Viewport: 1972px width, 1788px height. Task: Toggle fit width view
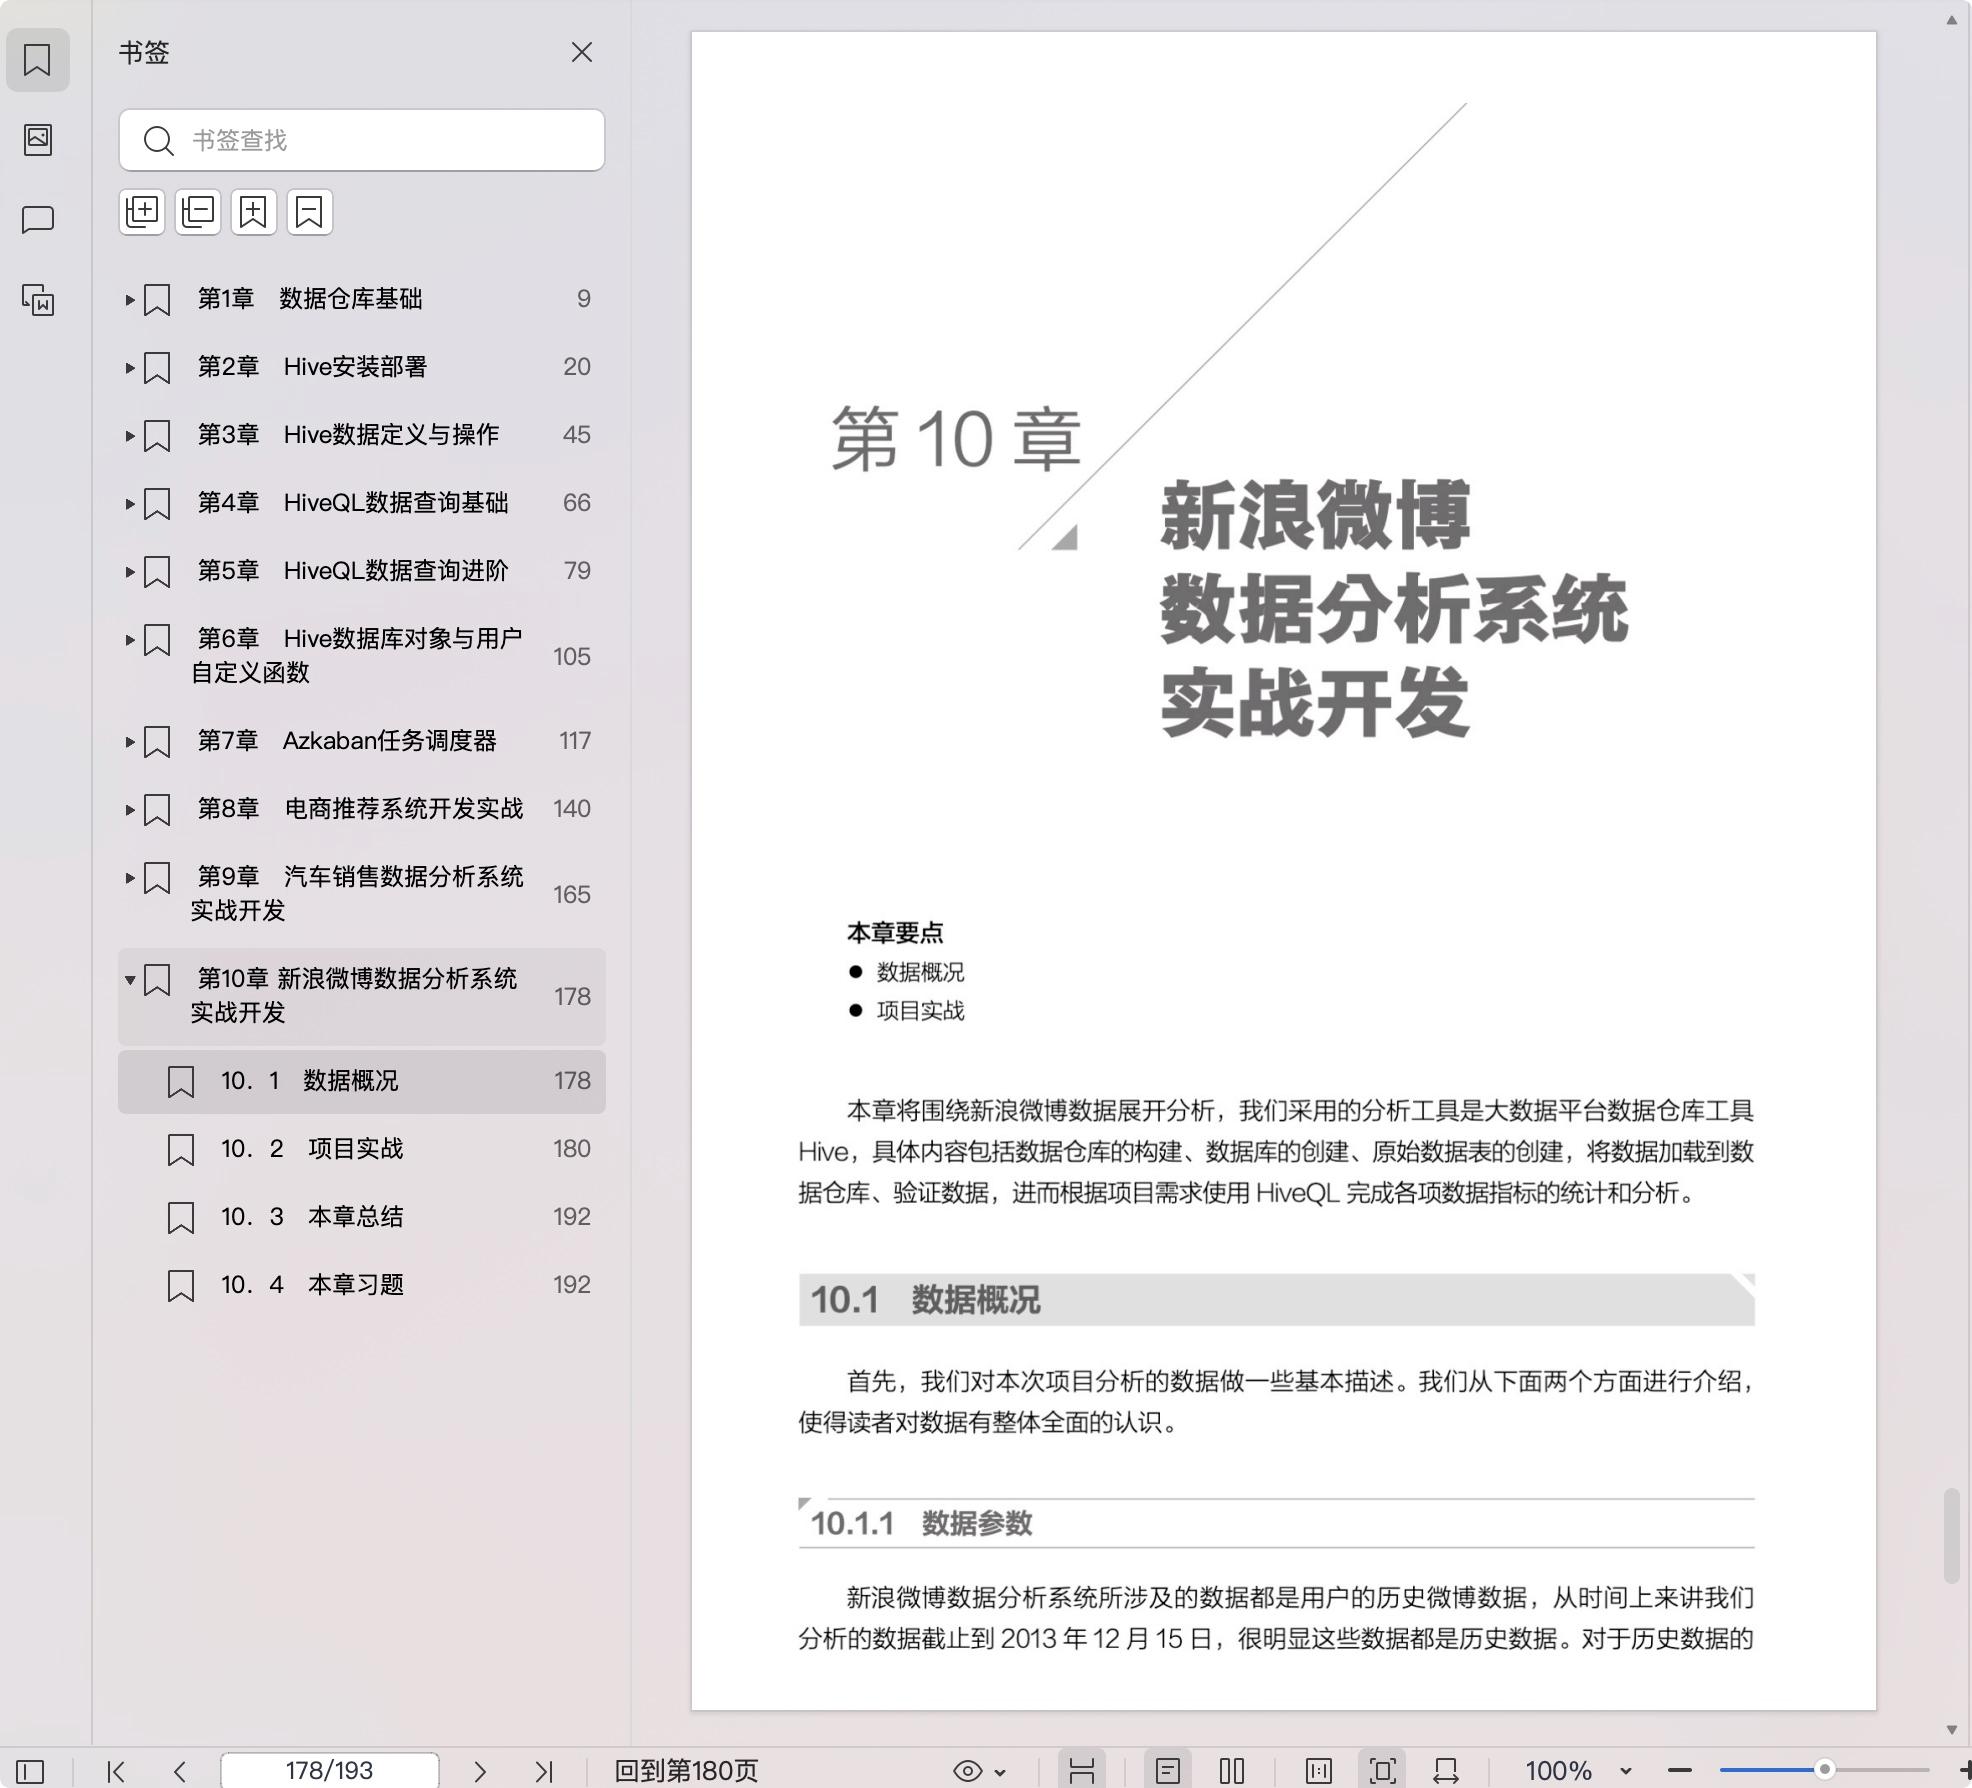coord(1446,1771)
